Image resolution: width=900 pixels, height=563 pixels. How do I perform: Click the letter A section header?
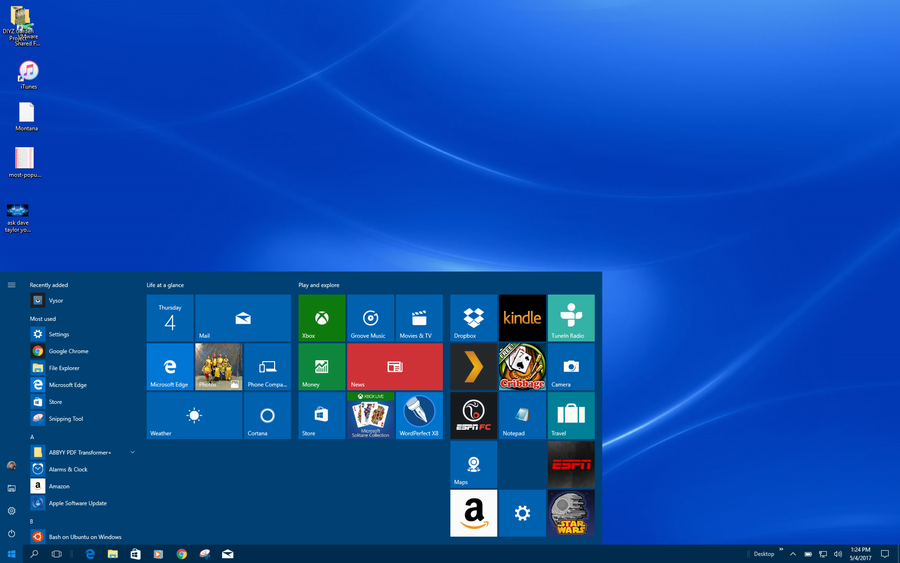pos(32,437)
